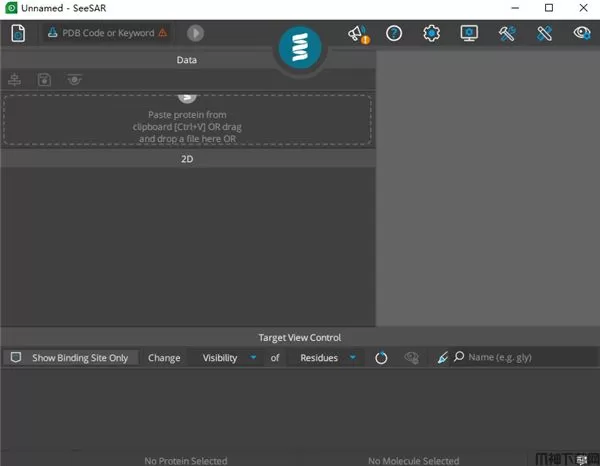Click the 2D panel header
This screenshot has height=466, width=600.
point(187,159)
